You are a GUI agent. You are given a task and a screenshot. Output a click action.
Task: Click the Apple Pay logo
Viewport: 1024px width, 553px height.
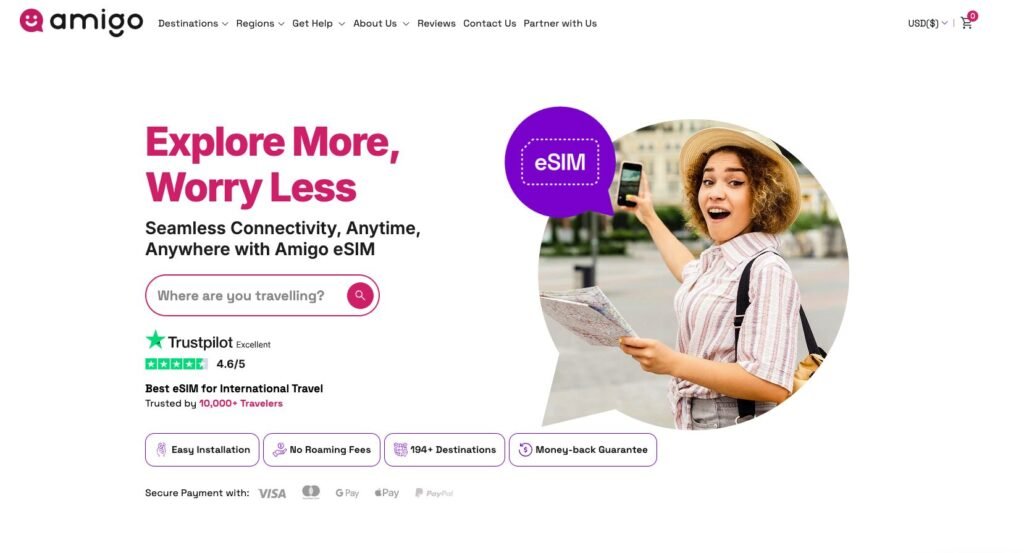387,493
